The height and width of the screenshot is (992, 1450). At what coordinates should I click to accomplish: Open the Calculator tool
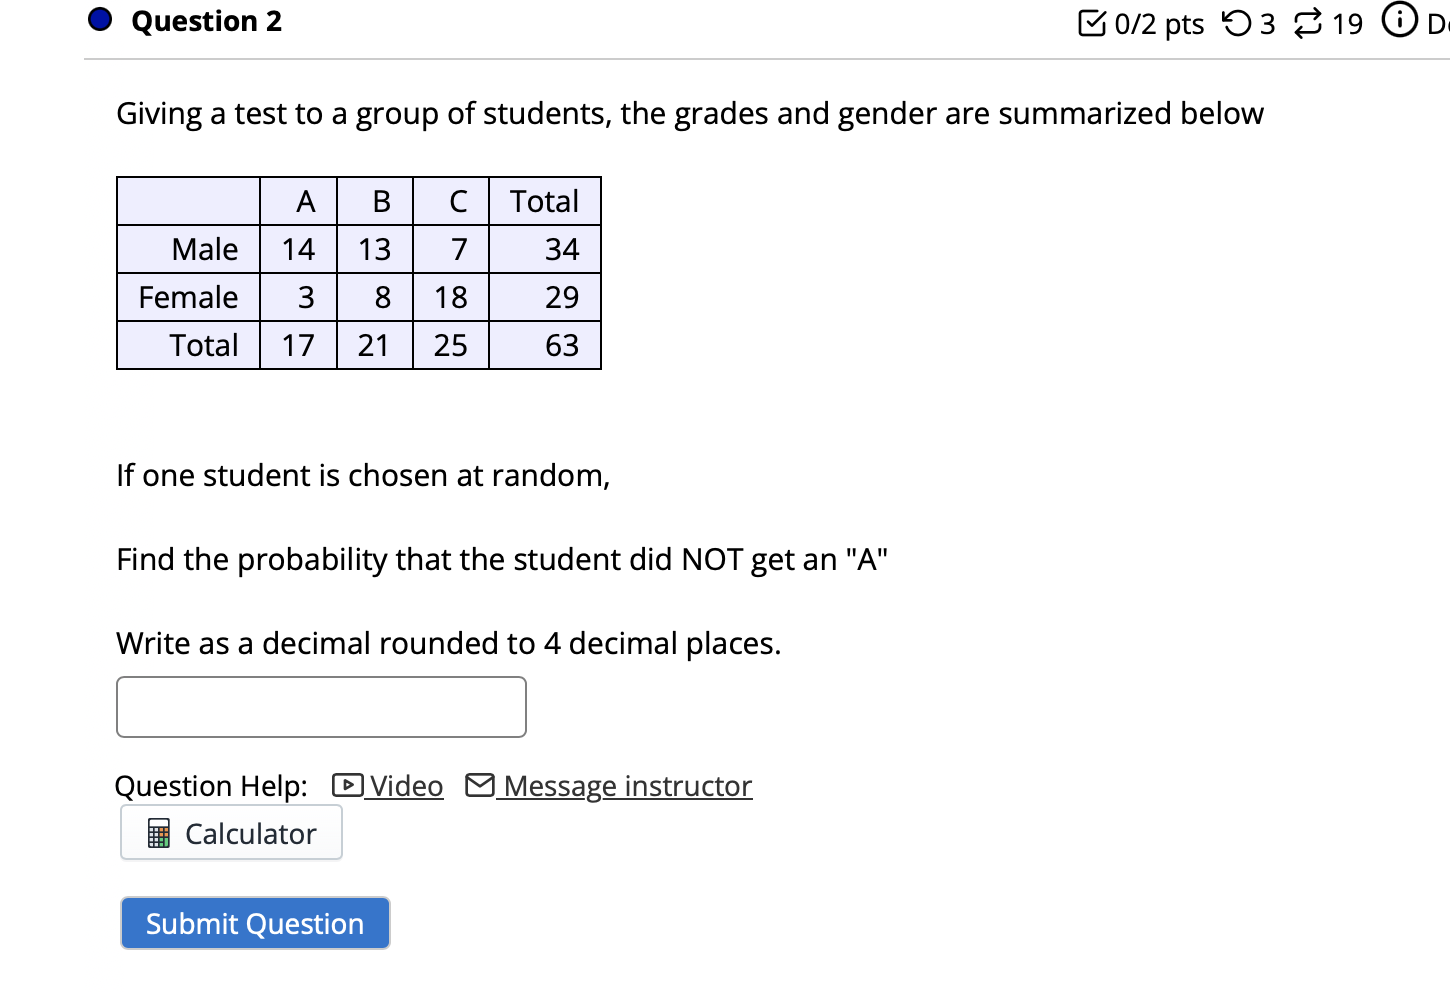pos(231,833)
